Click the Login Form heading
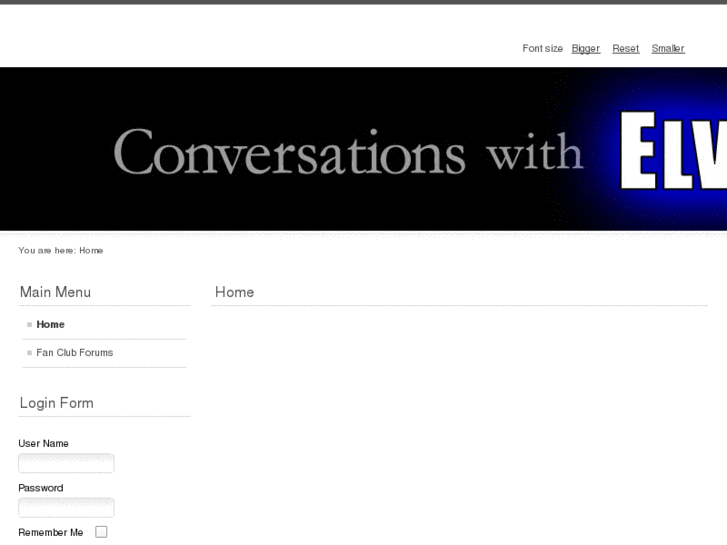This screenshot has height=545, width=727. (x=57, y=403)
